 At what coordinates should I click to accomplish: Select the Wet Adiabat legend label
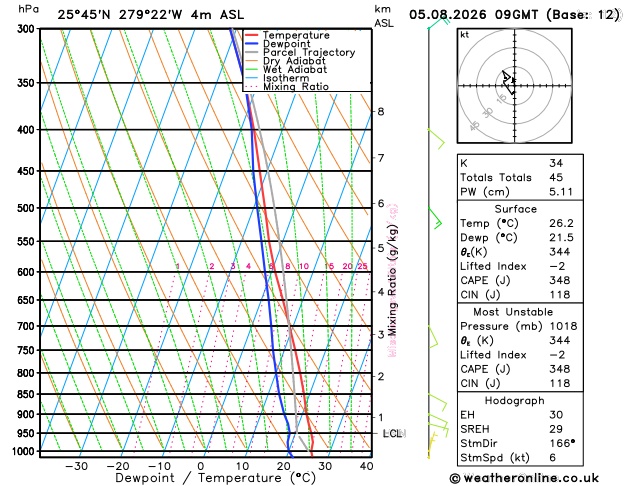295,69
